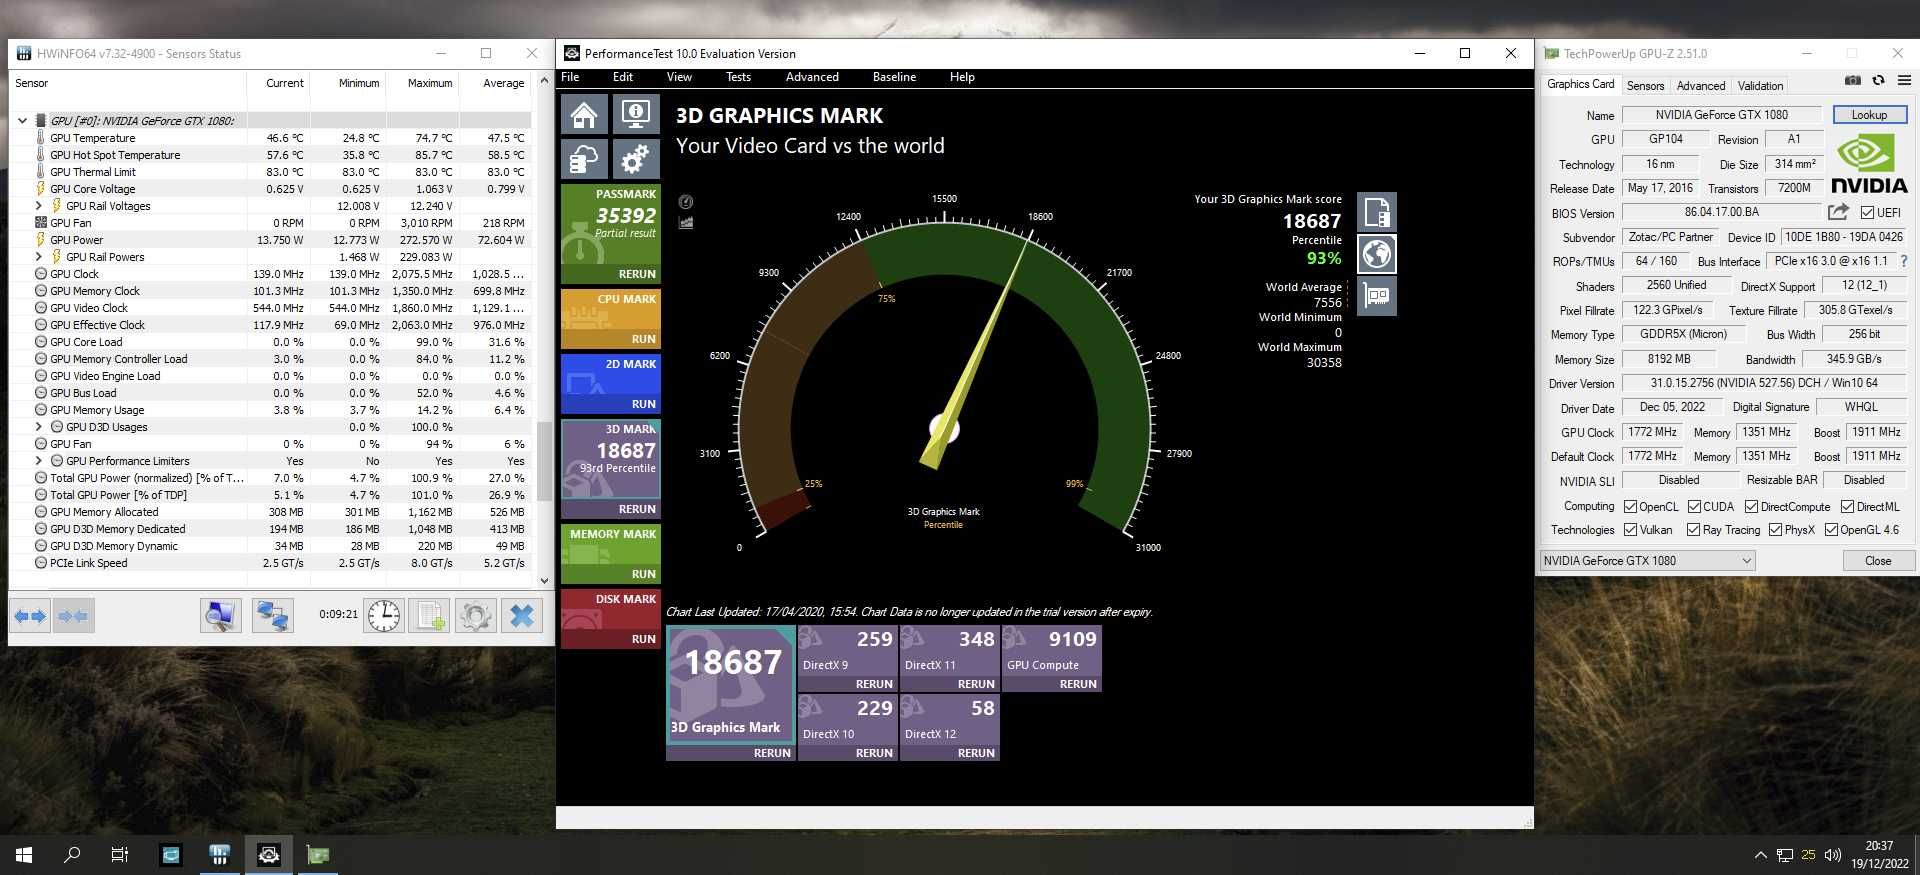Click bus interface question mark icon

point(1903,261)
